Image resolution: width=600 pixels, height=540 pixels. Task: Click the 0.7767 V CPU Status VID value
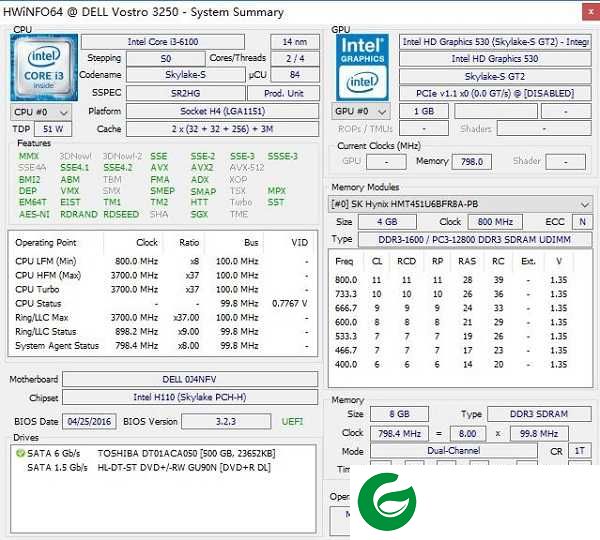coord(289,303)
